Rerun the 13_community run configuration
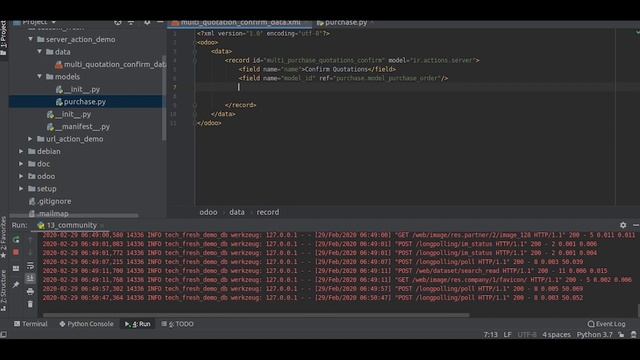 16,239
